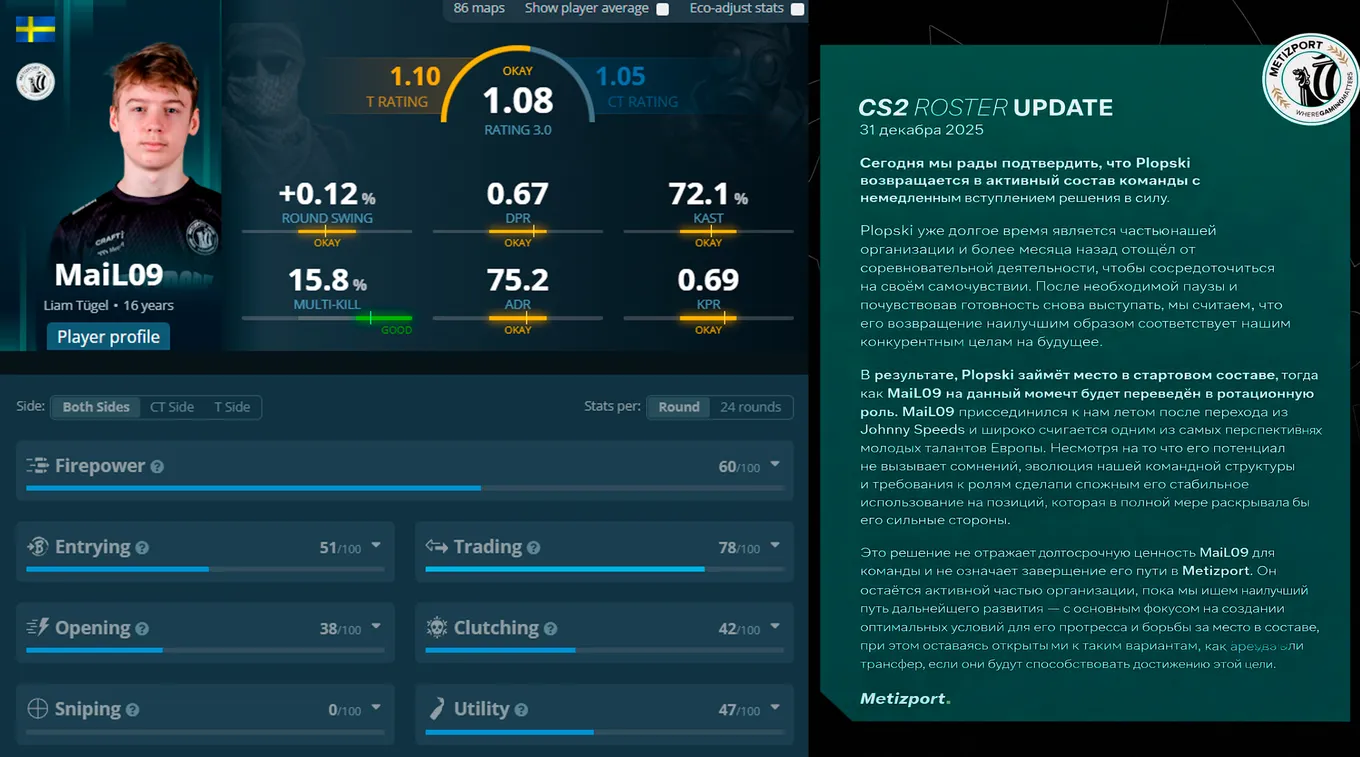Click the Trading arrows icon

pos(436,547)
